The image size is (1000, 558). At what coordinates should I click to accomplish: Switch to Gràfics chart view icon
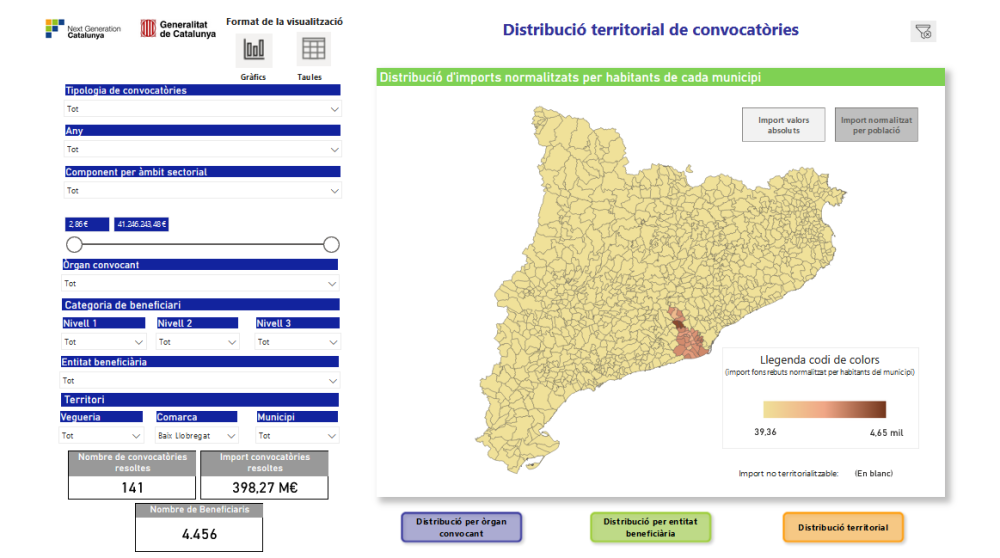pos(254,49)
